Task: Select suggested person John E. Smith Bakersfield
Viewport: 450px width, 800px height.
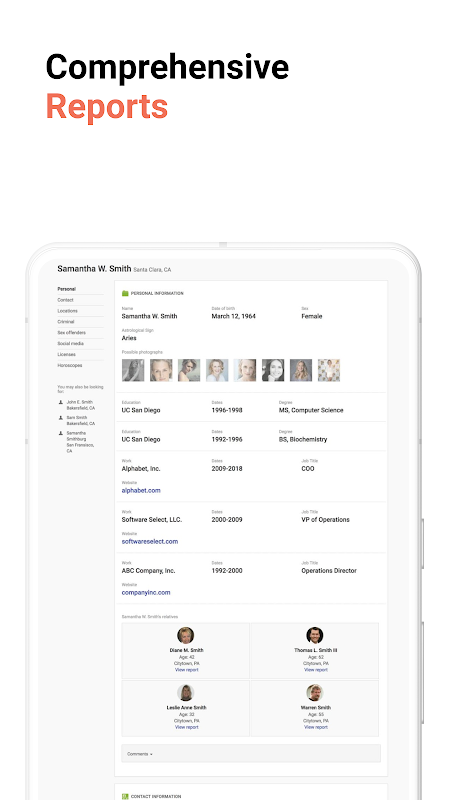Action: (81, 405)
